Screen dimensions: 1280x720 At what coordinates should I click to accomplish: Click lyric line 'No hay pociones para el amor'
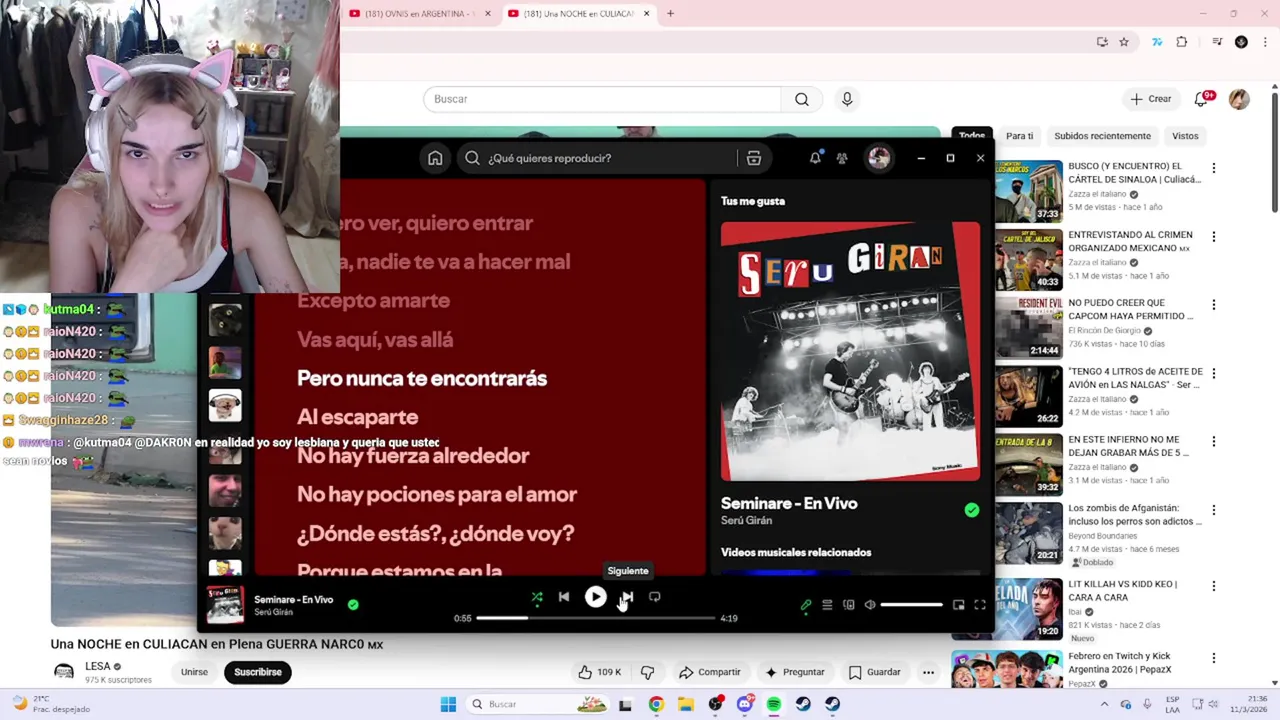click(x=437, y=494)
